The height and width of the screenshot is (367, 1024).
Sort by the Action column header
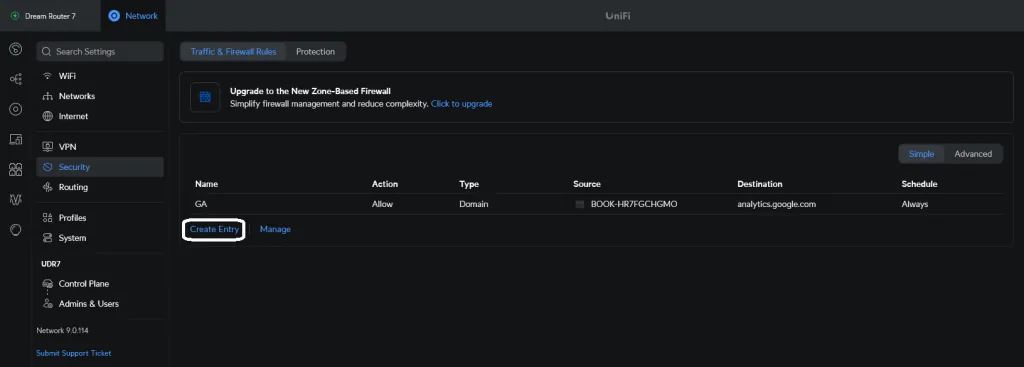[385, 184]
